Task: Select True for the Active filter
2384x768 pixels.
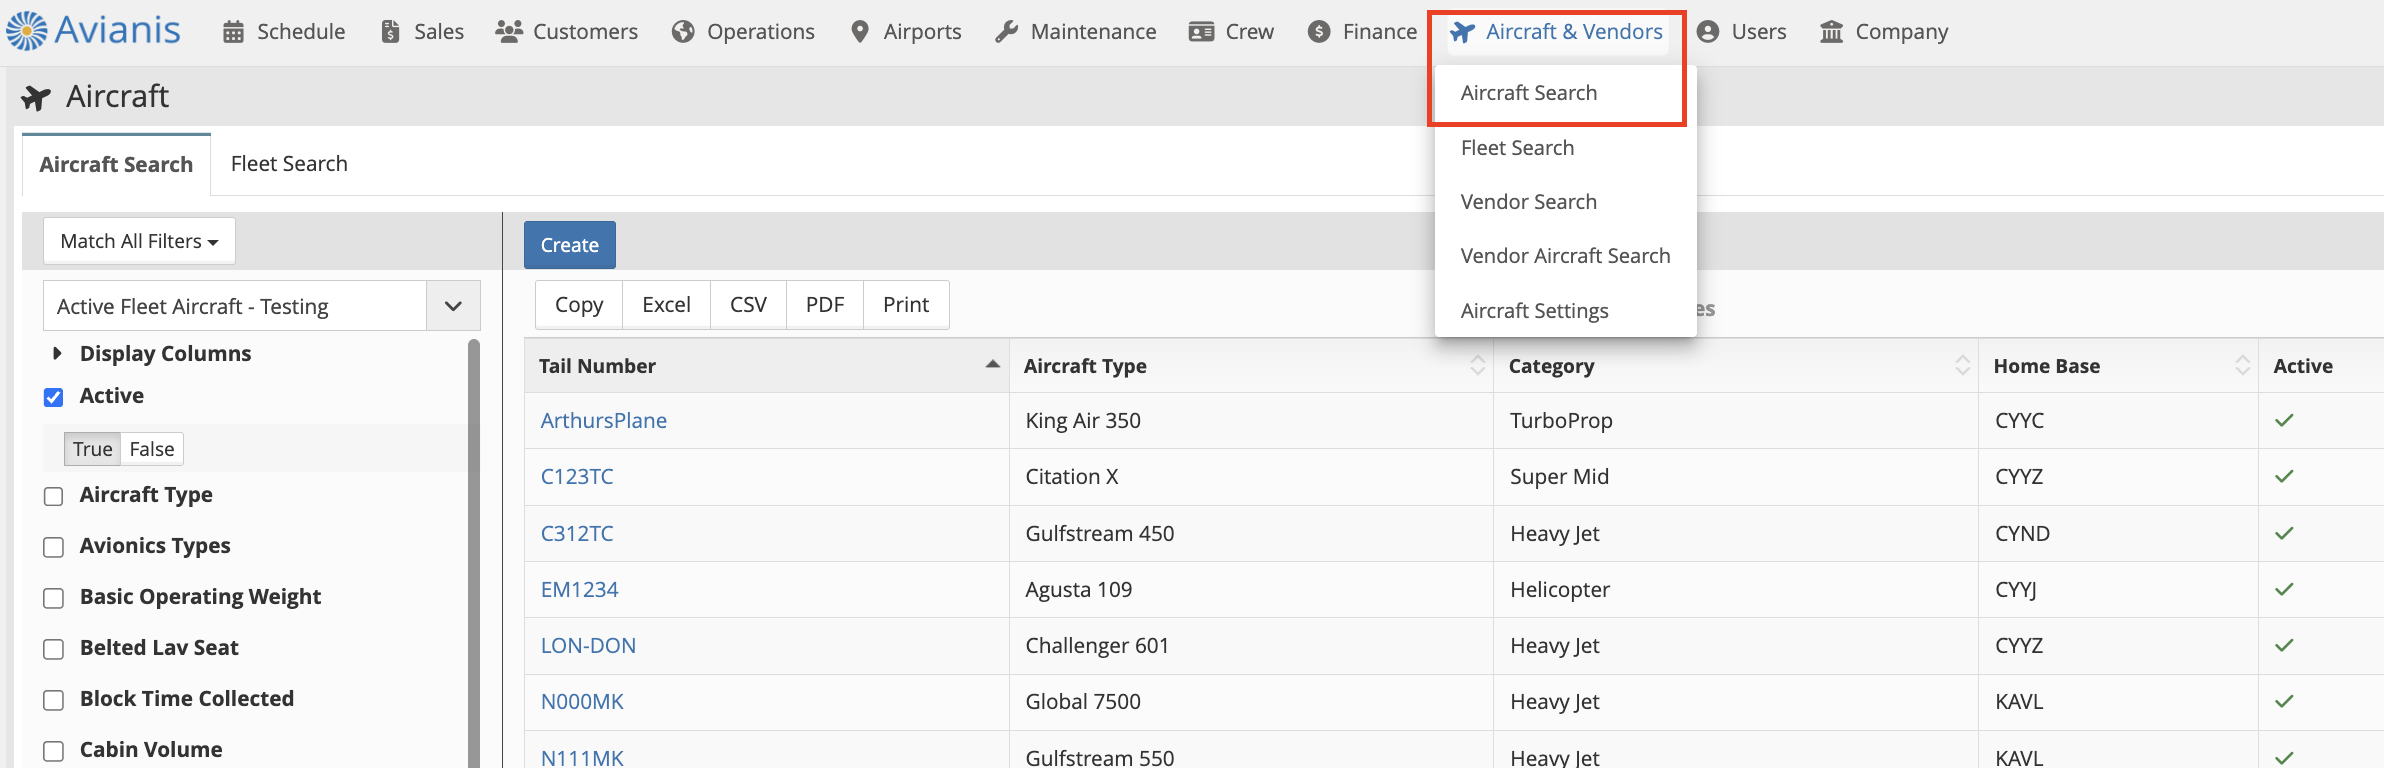Action: point(93,449)
